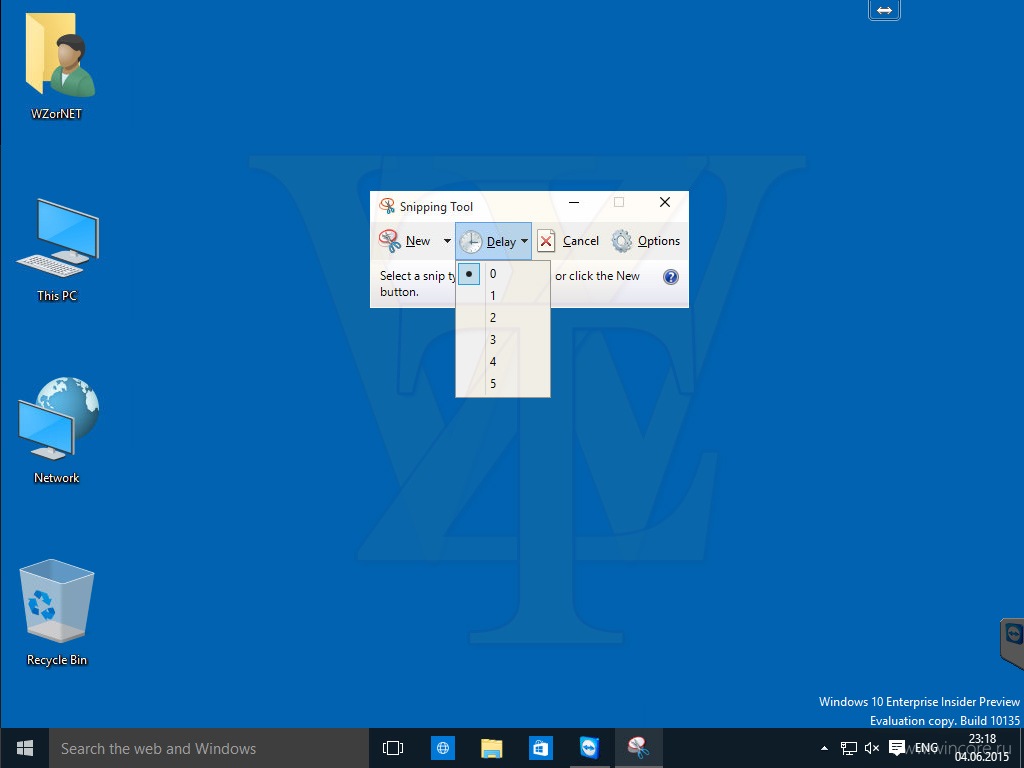Choose 2 second delay
The height and width of the screenshot is (768, 1024).
click(503, 317)
